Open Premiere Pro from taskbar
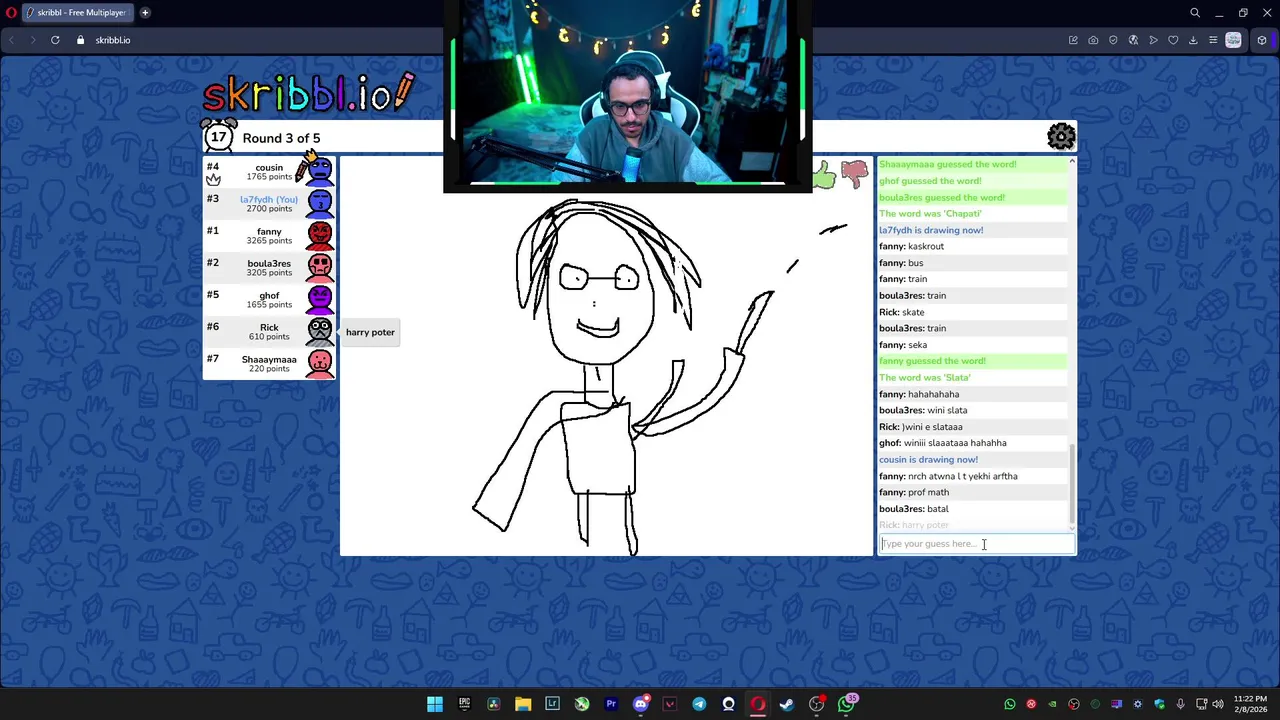Image resolution: width=1280 pixels, height=720 pixels. tap(611, 704)
